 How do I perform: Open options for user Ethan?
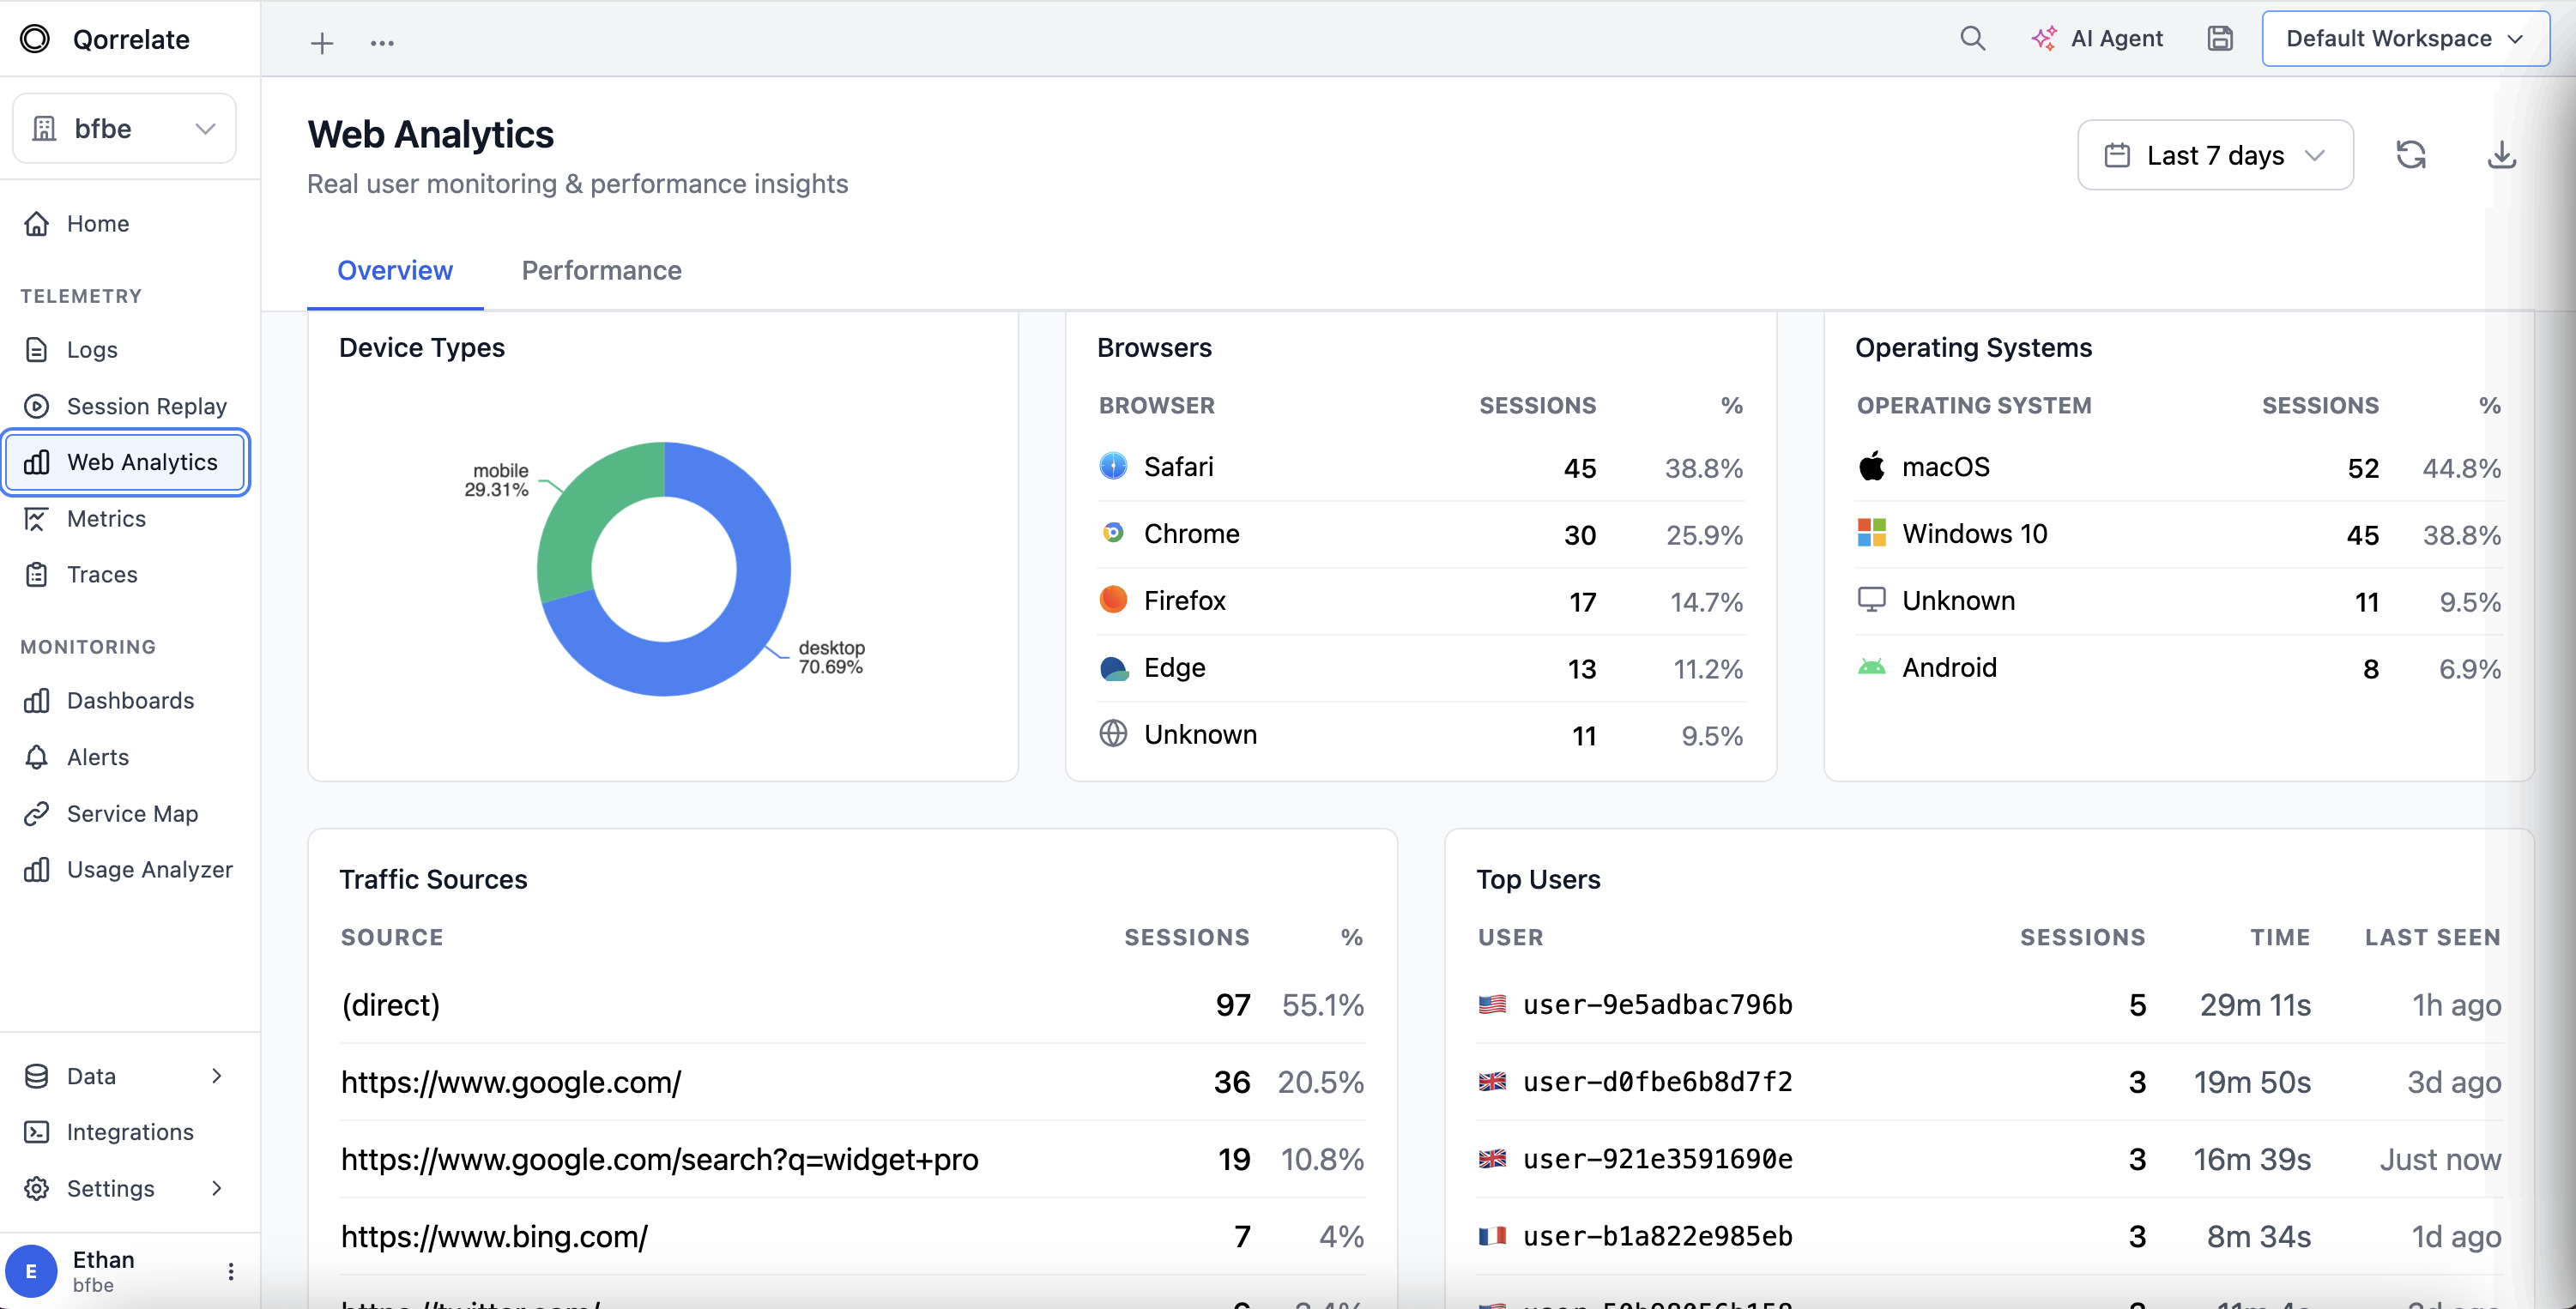(231, 1271)
